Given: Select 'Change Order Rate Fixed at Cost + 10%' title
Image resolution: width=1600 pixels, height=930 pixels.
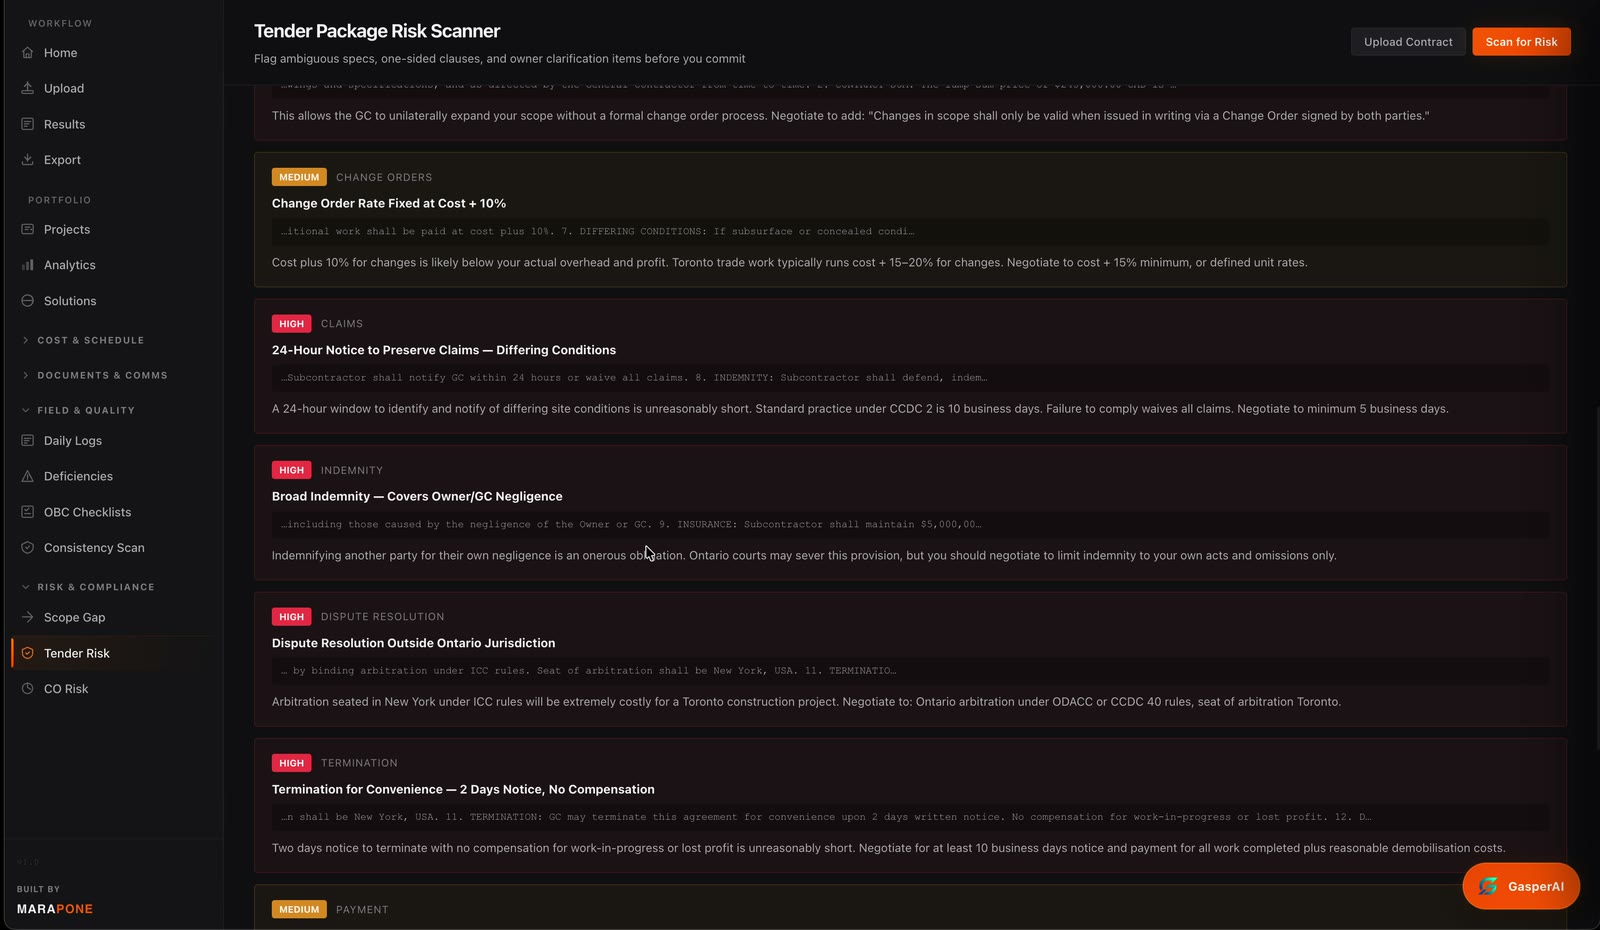Looking at the screenshot, I should 389,203.
